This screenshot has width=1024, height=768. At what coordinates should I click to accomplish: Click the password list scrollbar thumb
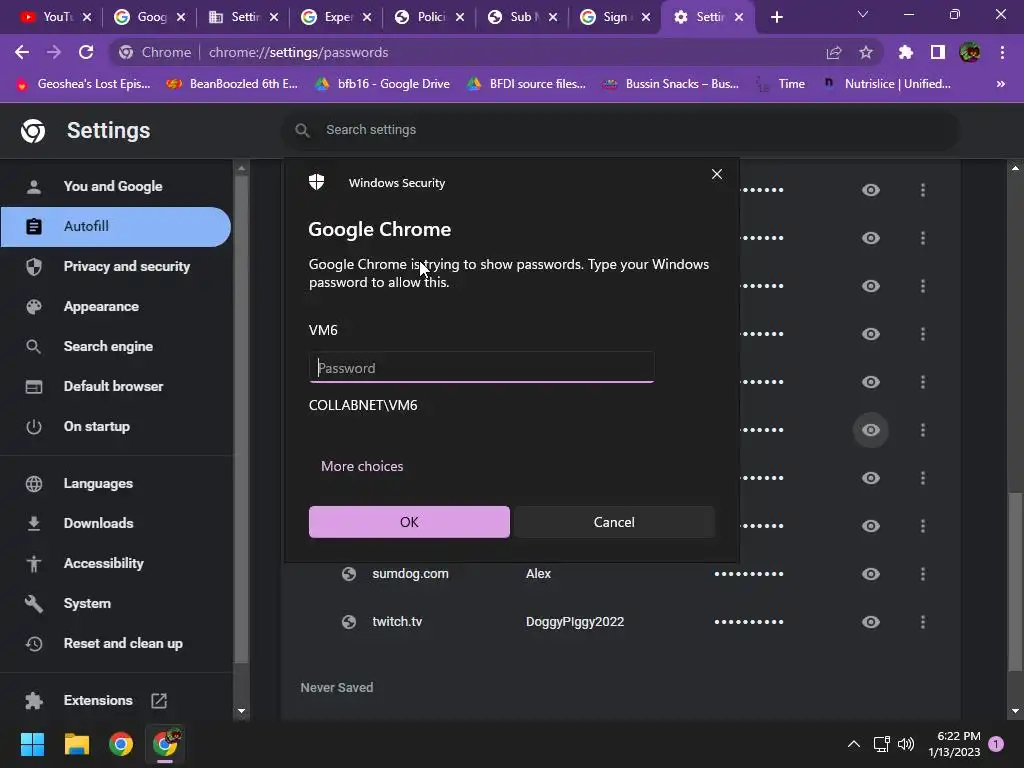coord(1015,581)
